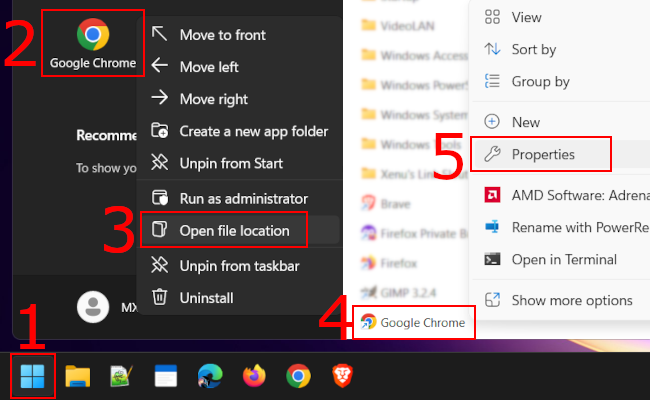Open the Sort by submenu
This screenshot has width=650, height=400.
click(x=561, y=49)
